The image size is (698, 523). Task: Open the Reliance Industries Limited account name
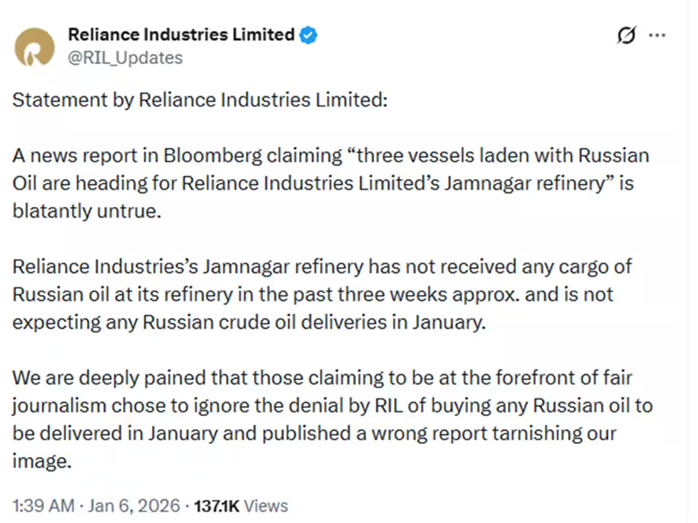pyautogui.click(x=180, y=35)
